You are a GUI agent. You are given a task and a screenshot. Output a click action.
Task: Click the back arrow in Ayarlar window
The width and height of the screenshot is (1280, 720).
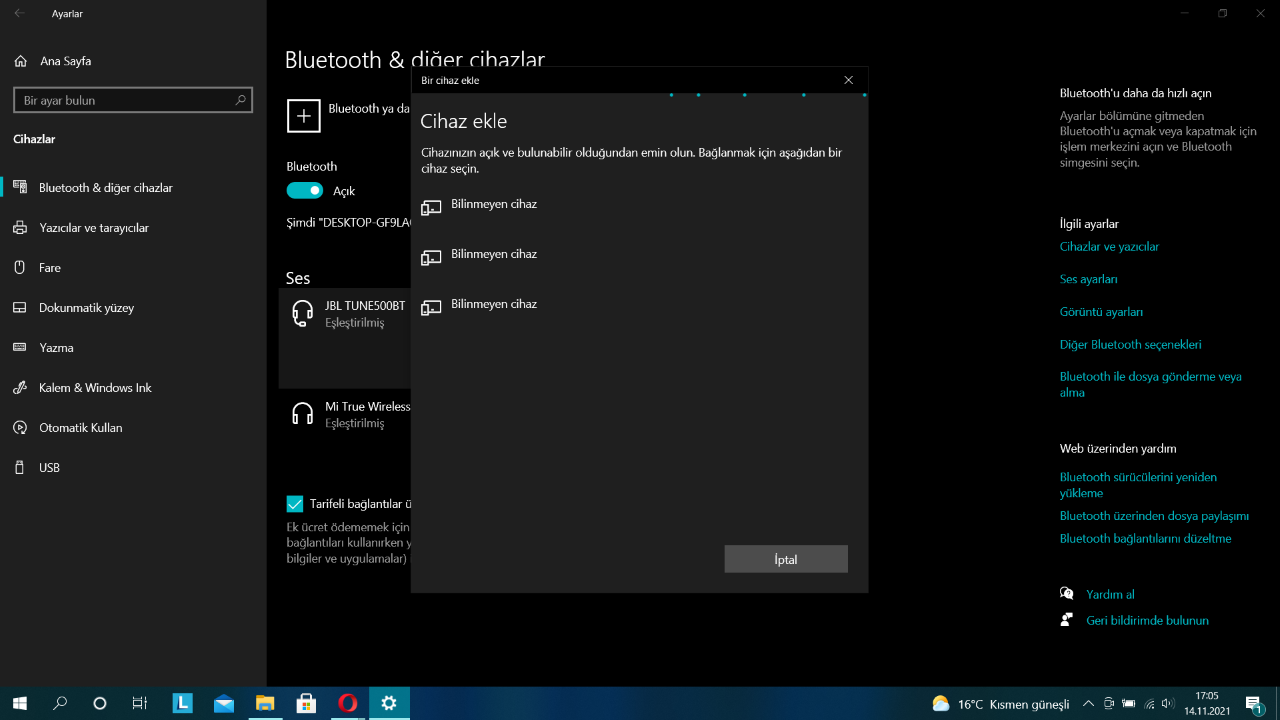point(20,14)
